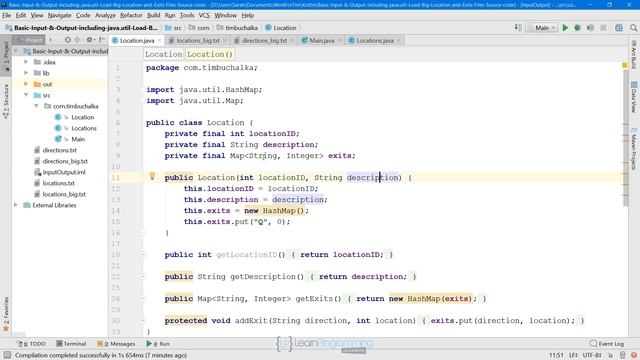
Task: Toggle the Ant Build side panel
Action: pos(634,54)
